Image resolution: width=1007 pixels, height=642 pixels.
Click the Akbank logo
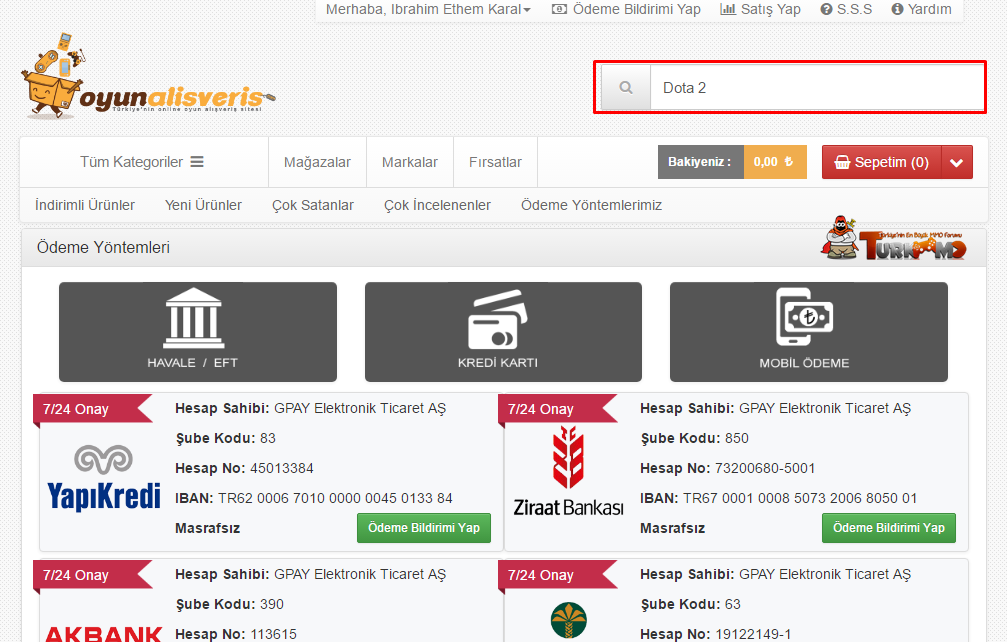coord(104,633)
